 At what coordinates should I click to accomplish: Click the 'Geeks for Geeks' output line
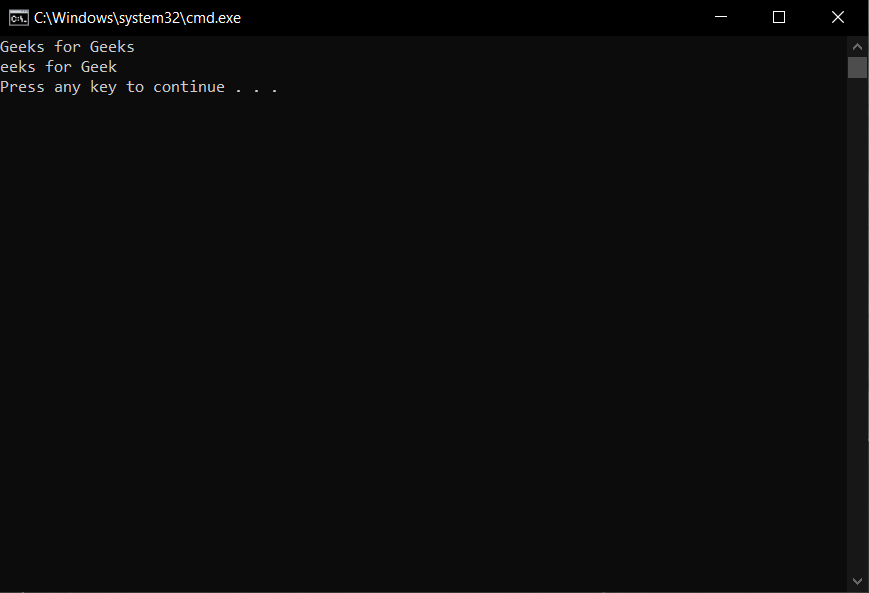pyautogui.click(x=67, y=47)
